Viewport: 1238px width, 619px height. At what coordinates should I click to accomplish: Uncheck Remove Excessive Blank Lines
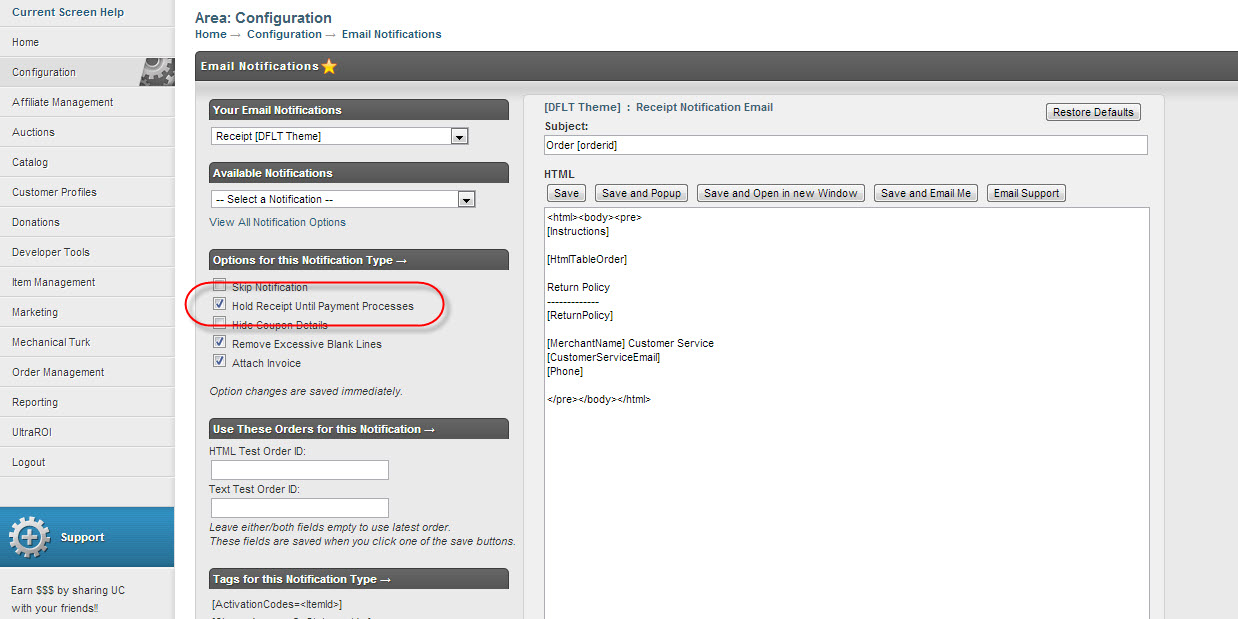tap(219, 343)
